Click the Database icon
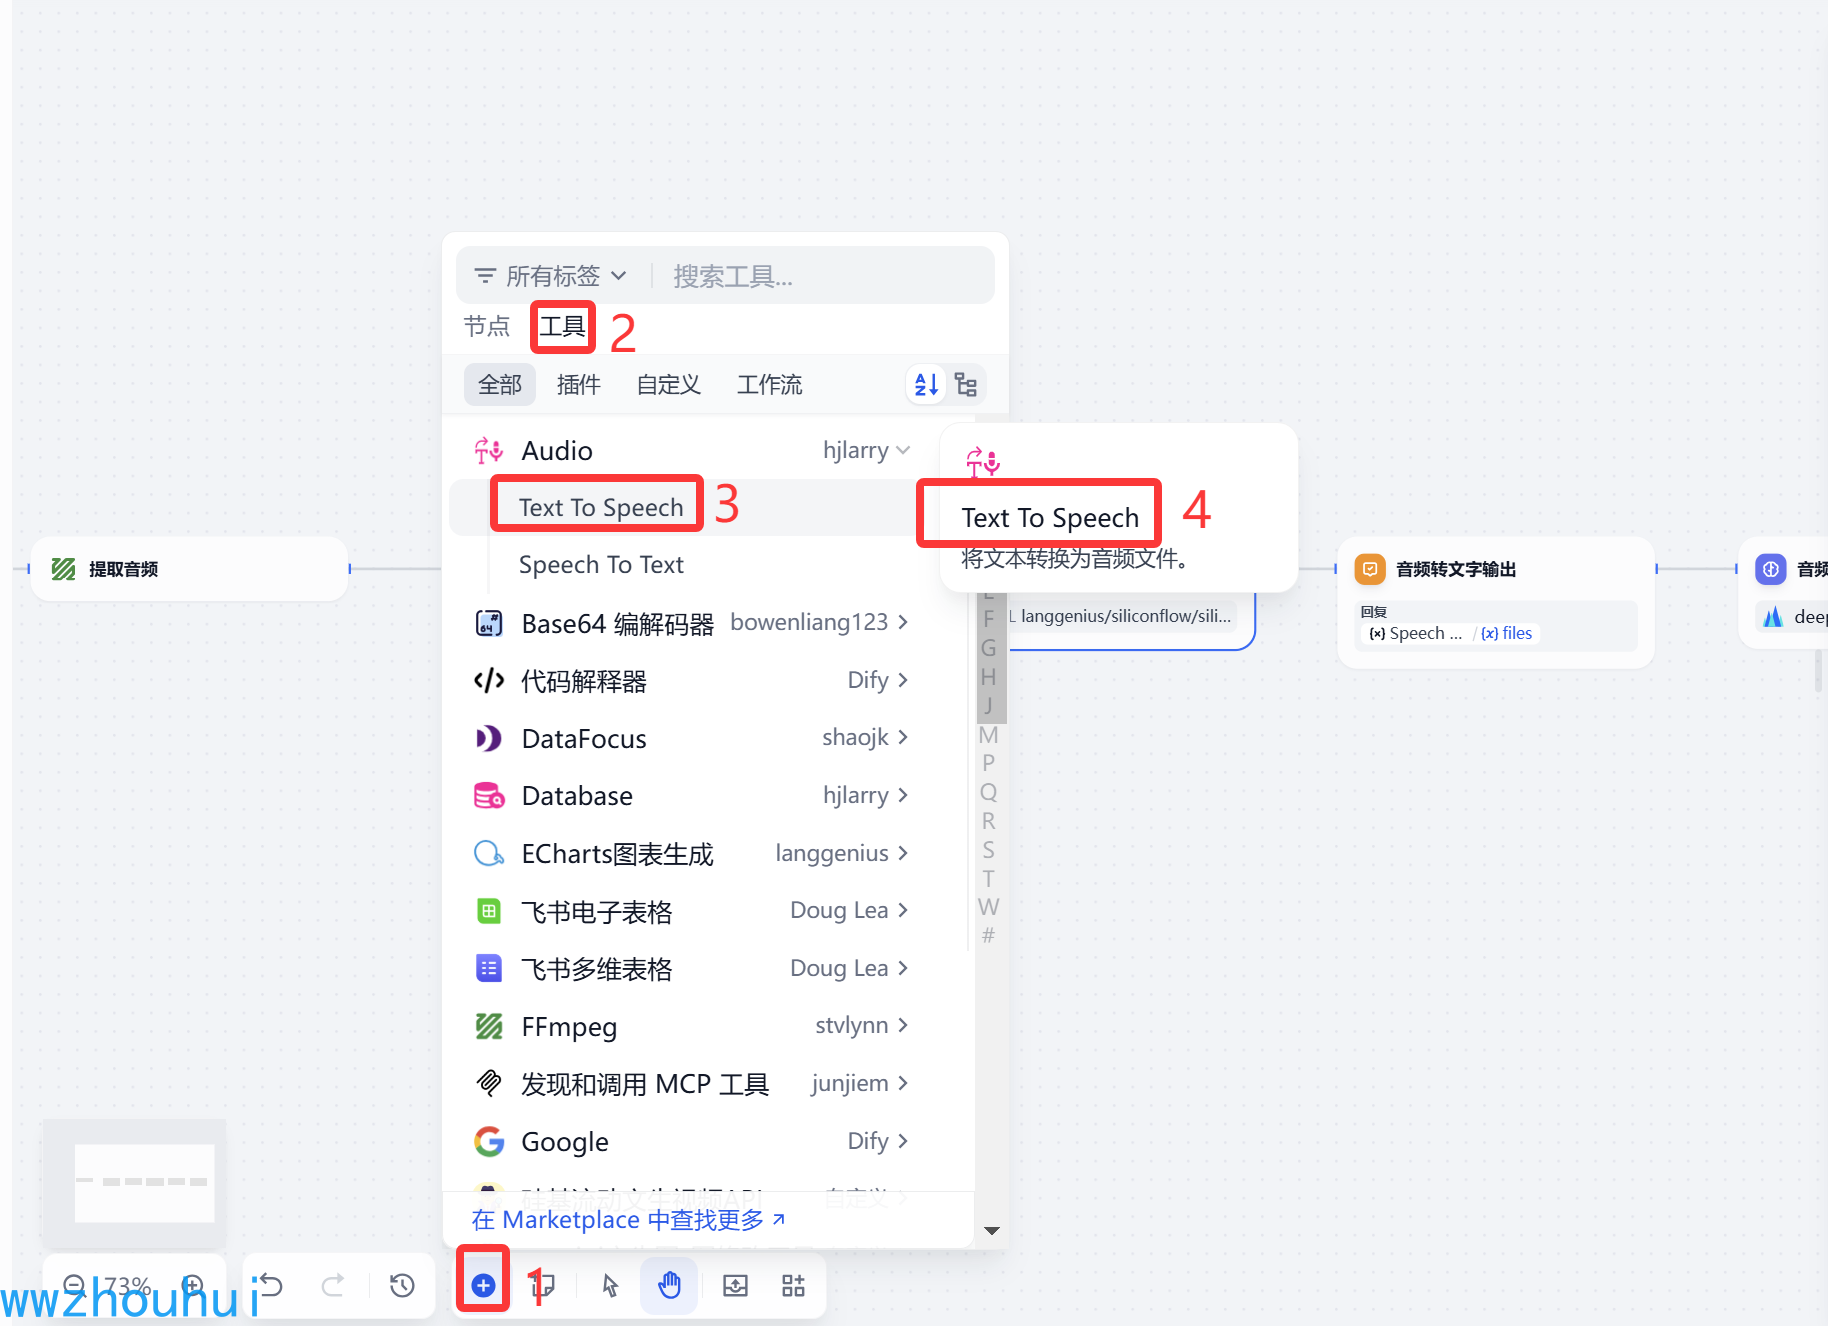Image resolution: width=1828 pixels, height=1326 pixels. point(488,796)
